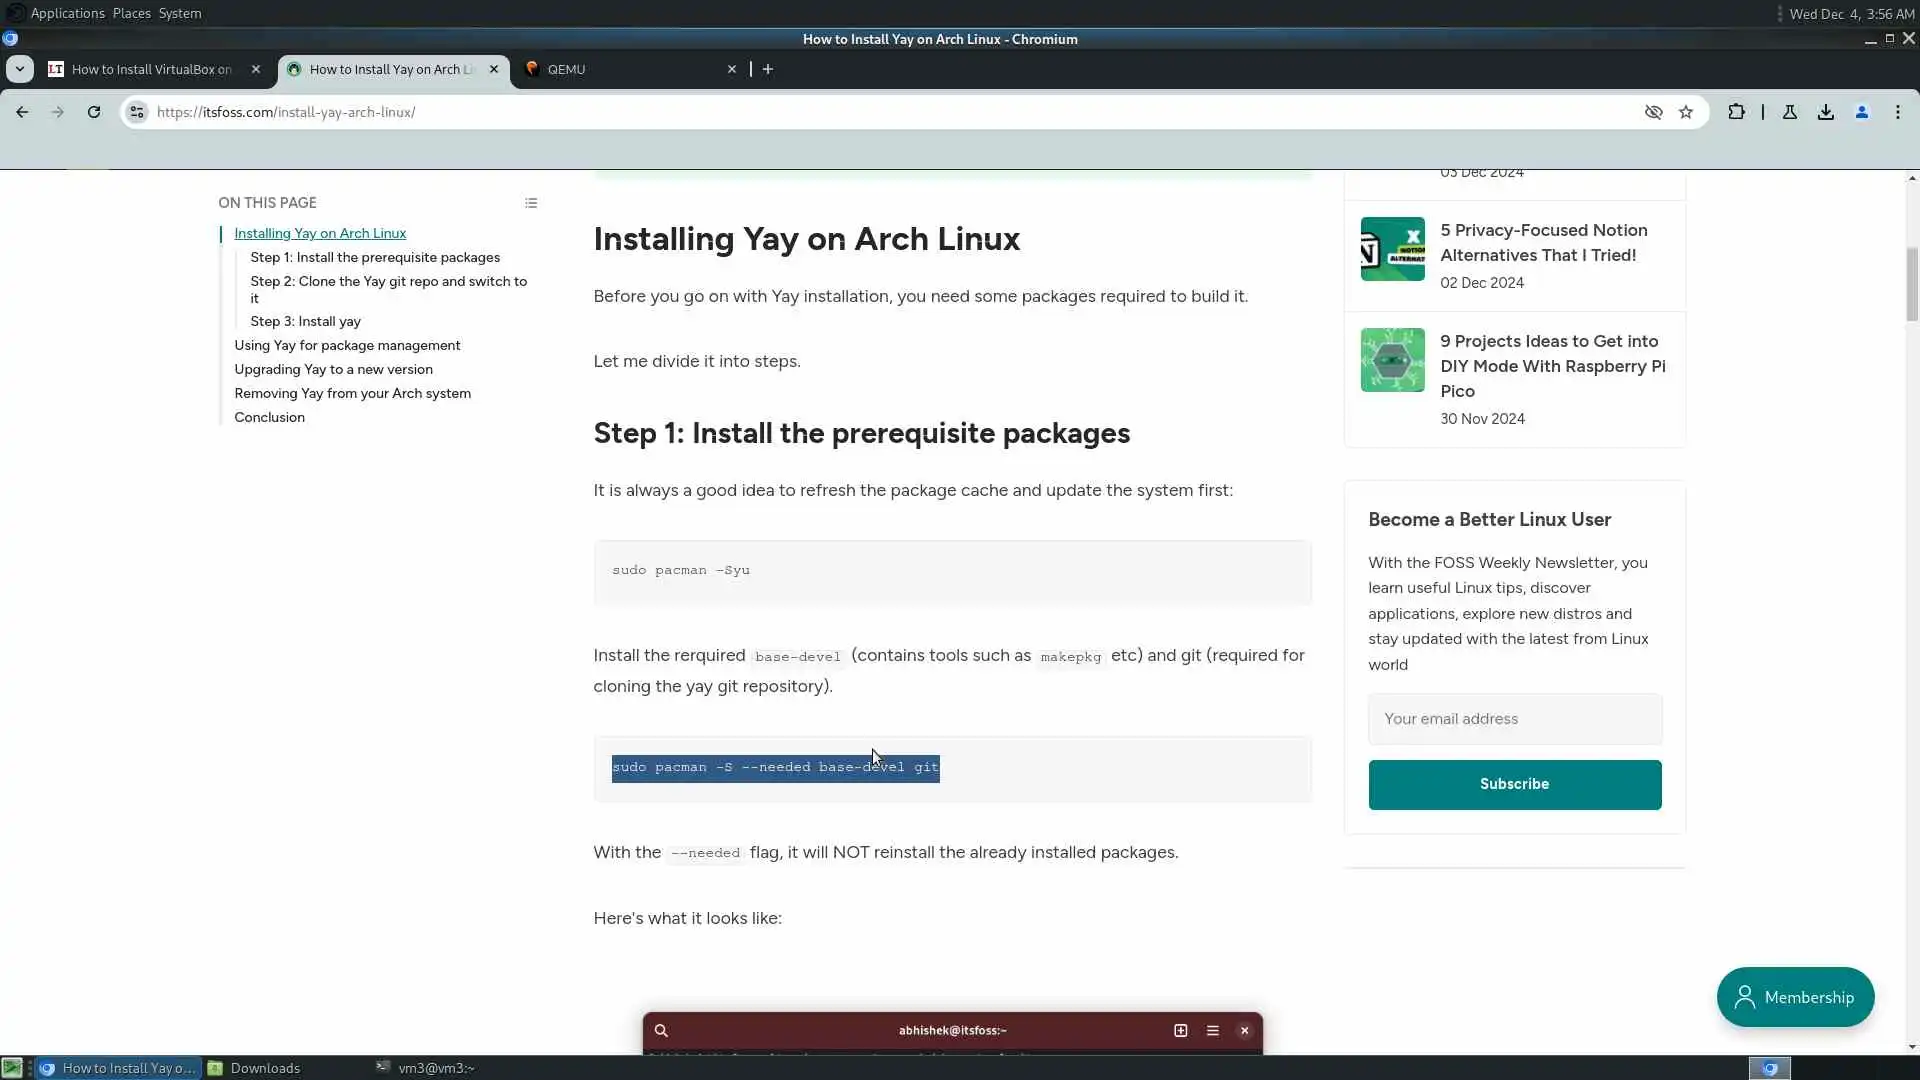Bookmark this page with star icon

1686,112
